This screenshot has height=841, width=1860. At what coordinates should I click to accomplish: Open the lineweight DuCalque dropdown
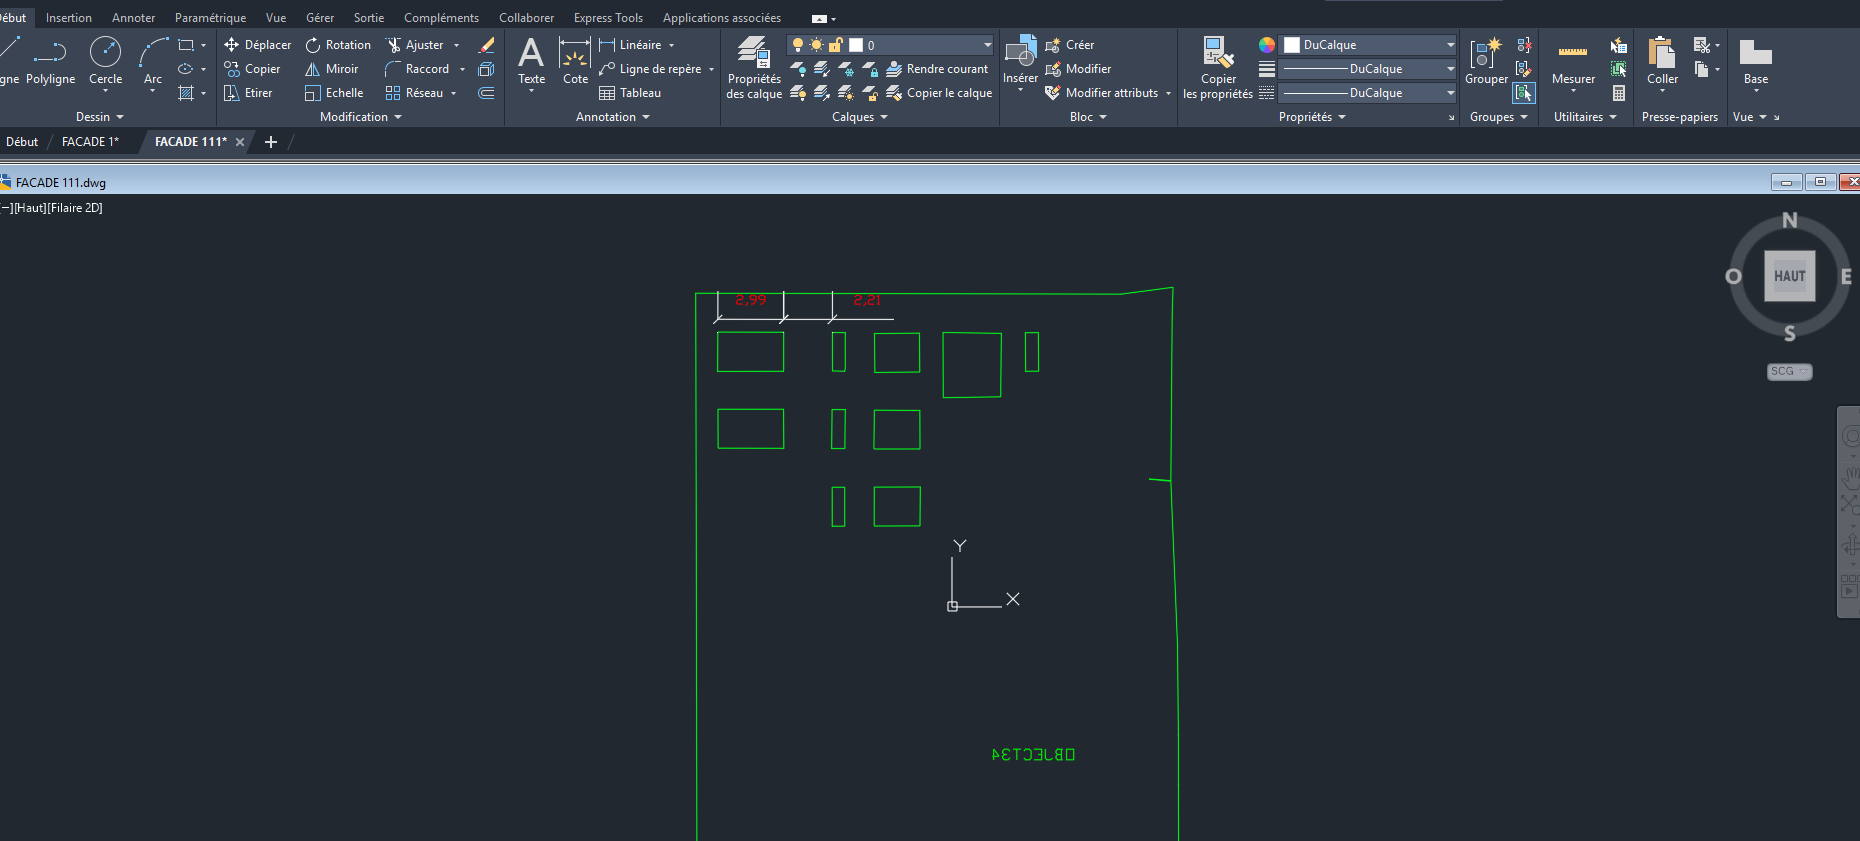coord(1450,69)
